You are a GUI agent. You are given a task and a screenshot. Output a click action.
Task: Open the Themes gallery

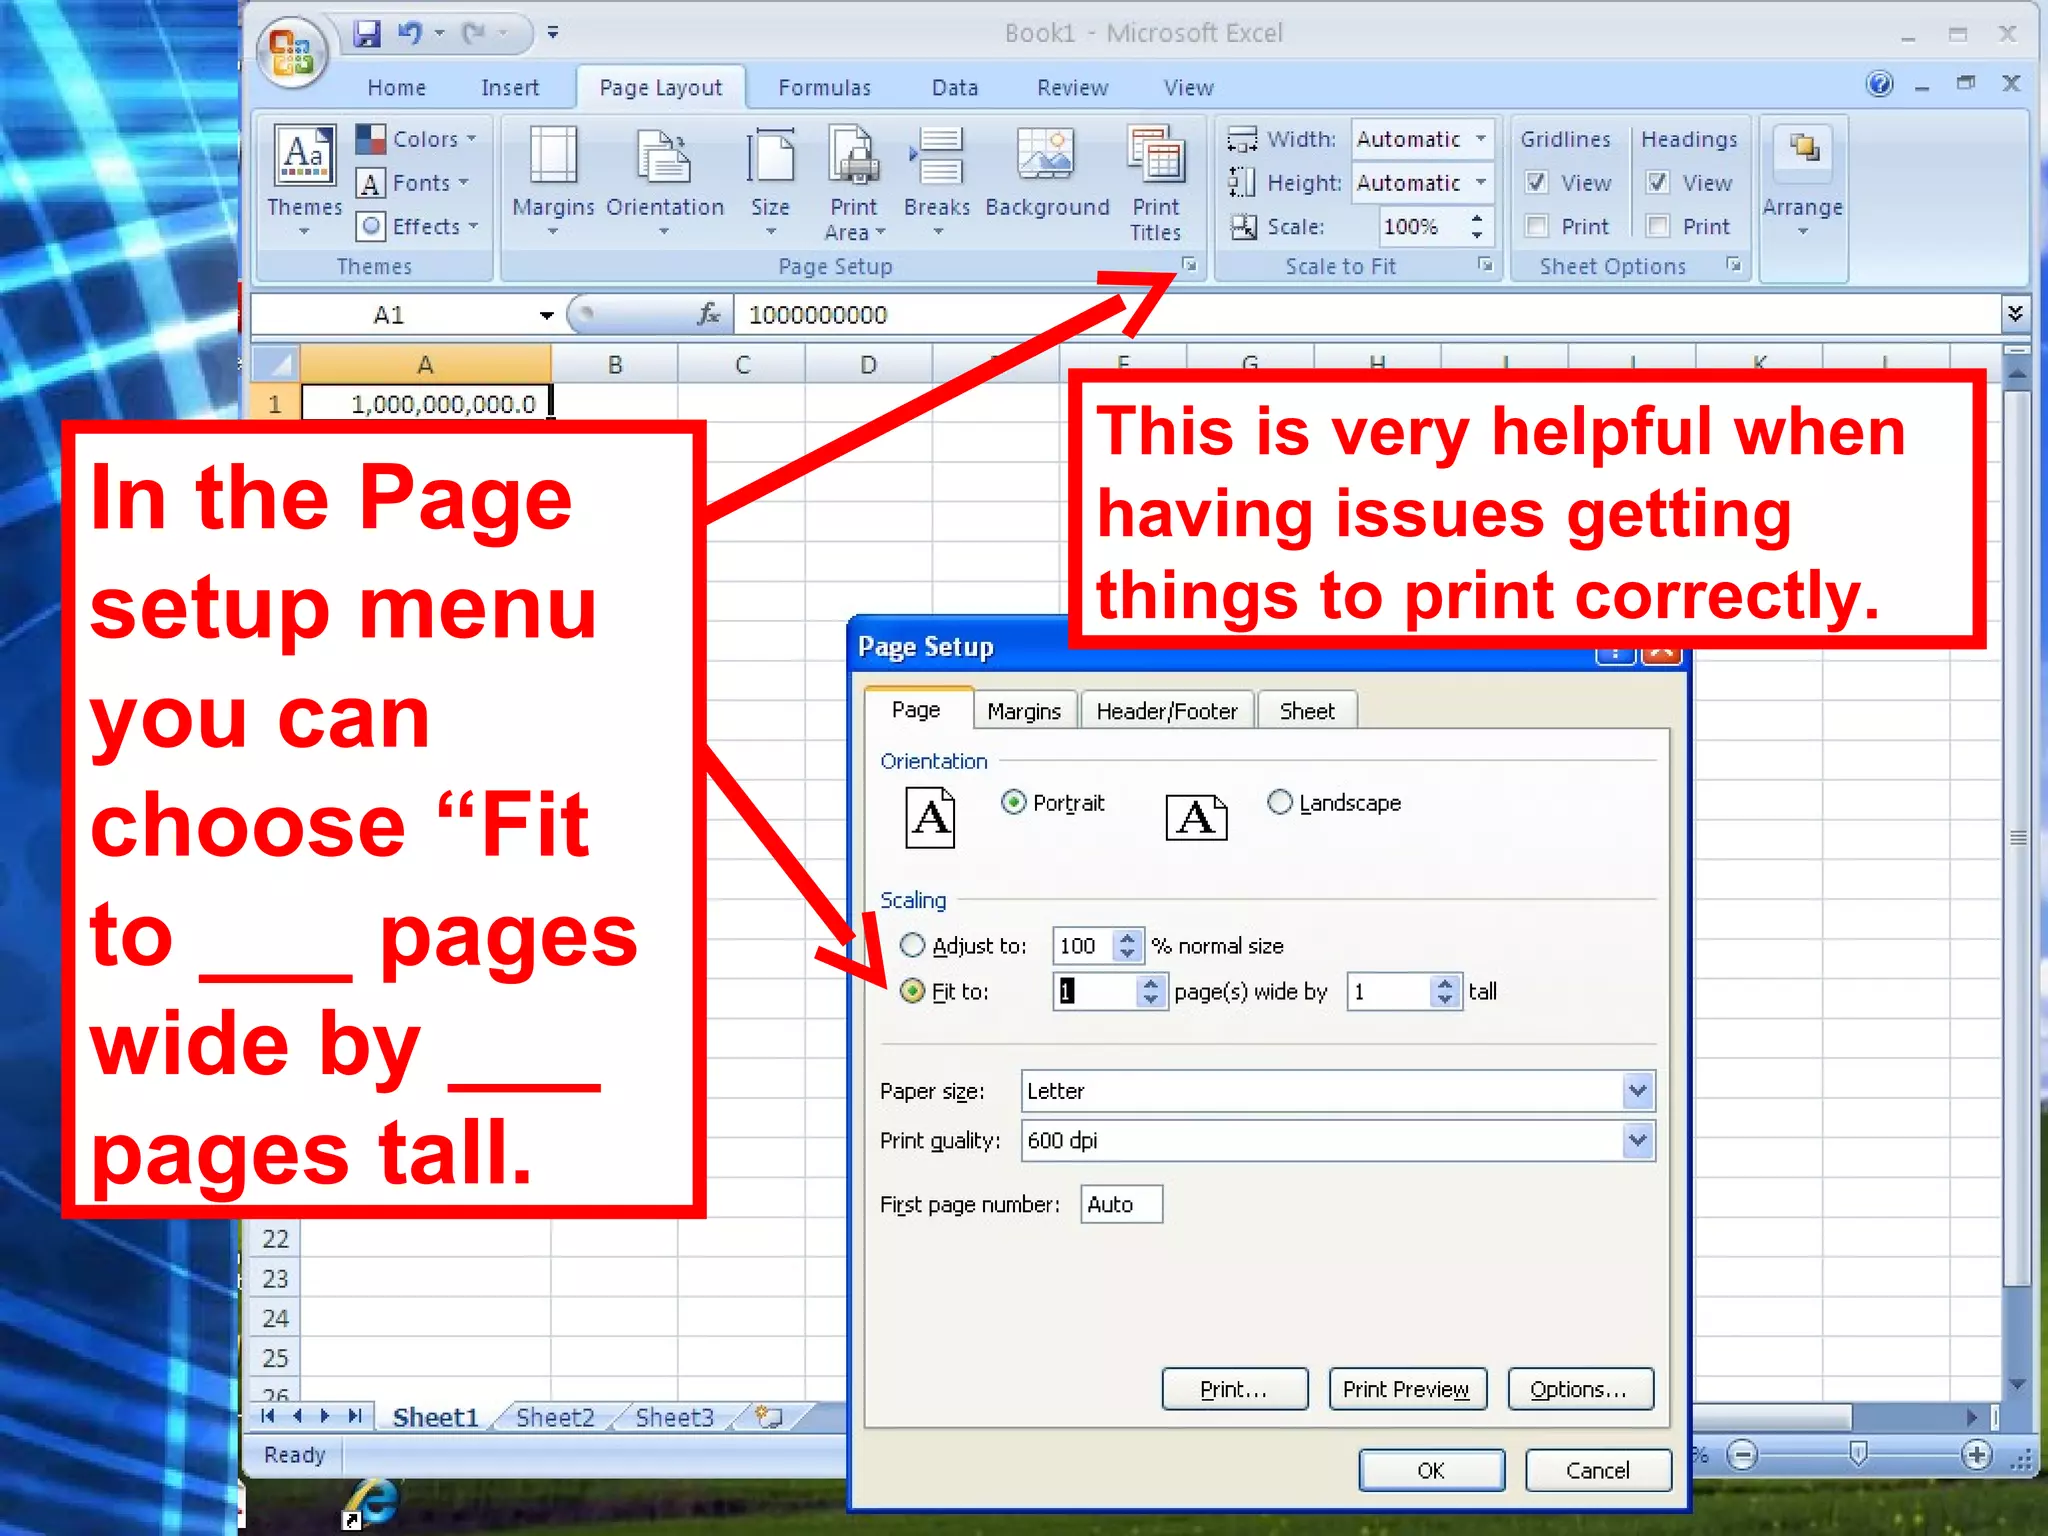point(304,182)
